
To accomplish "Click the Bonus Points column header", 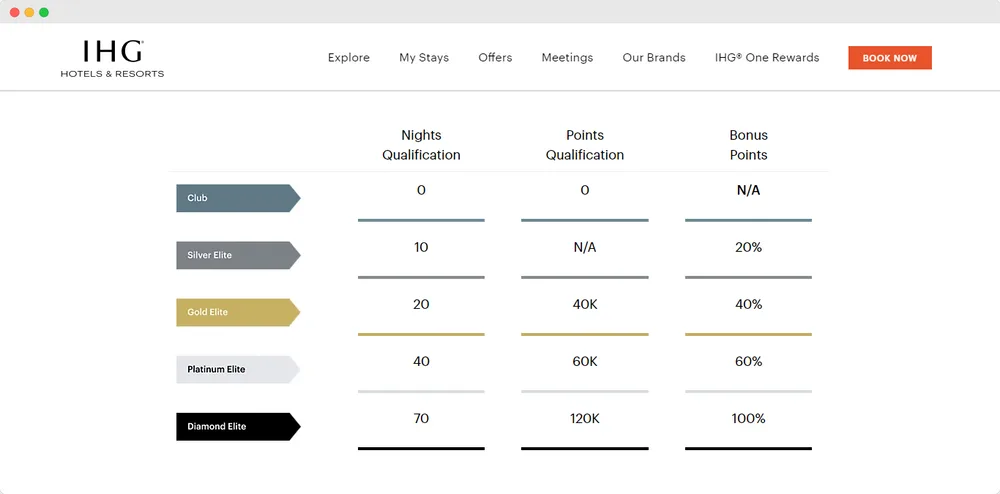I will pos(749,145).
